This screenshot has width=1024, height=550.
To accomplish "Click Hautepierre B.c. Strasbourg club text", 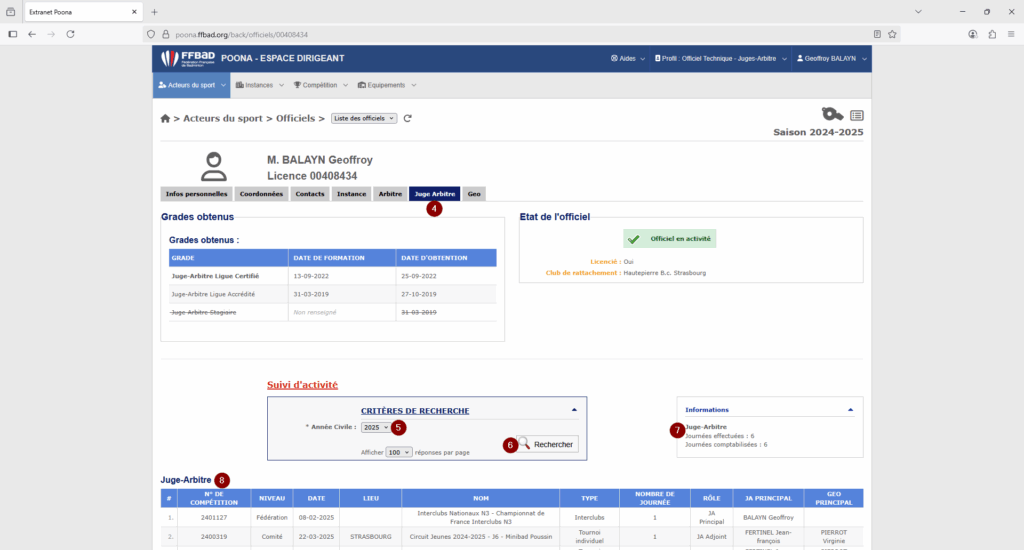I will click(x=665, y=273).
